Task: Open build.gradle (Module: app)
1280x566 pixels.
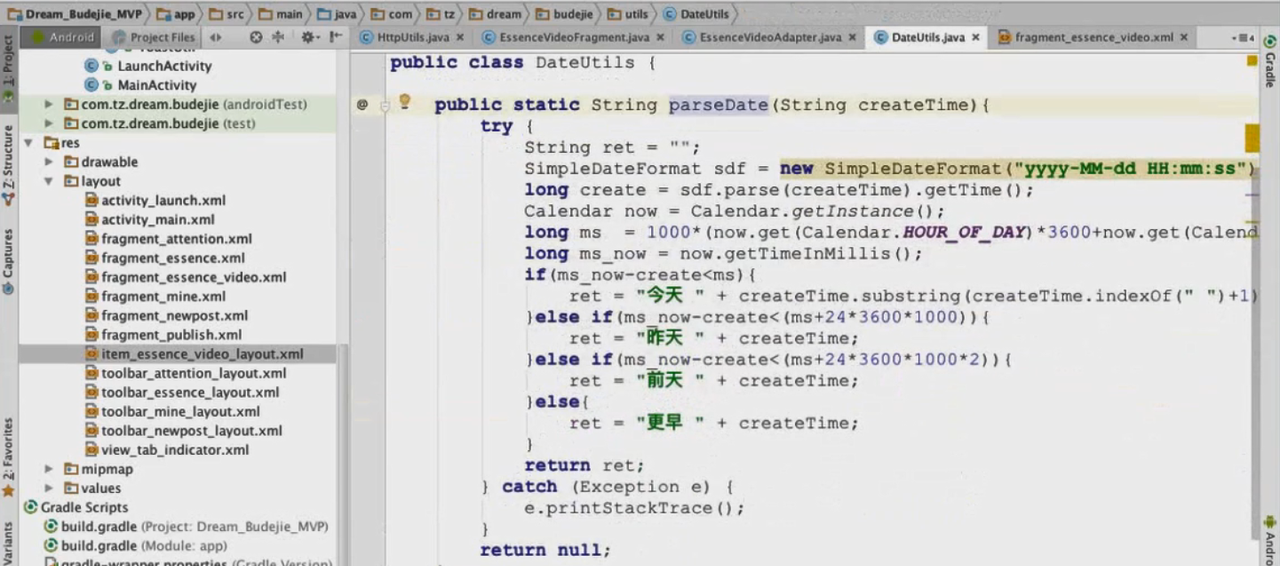Action: tap(135, 546)
